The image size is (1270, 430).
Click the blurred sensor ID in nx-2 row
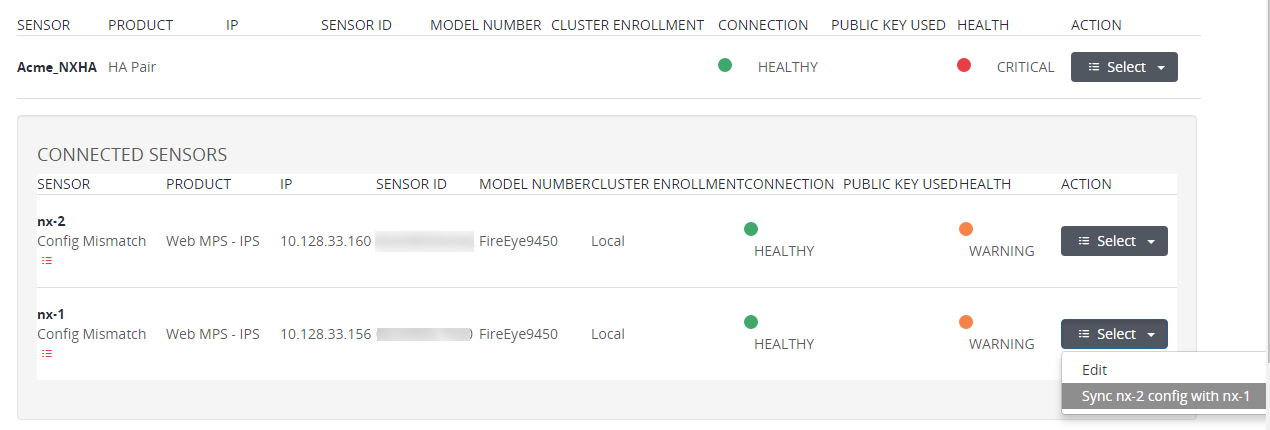(x=424, y=241)
